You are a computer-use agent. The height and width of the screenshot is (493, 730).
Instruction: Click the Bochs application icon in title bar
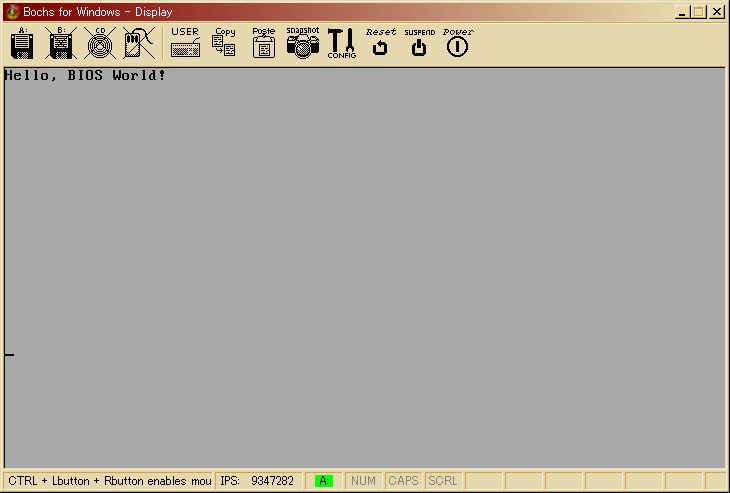13,12
